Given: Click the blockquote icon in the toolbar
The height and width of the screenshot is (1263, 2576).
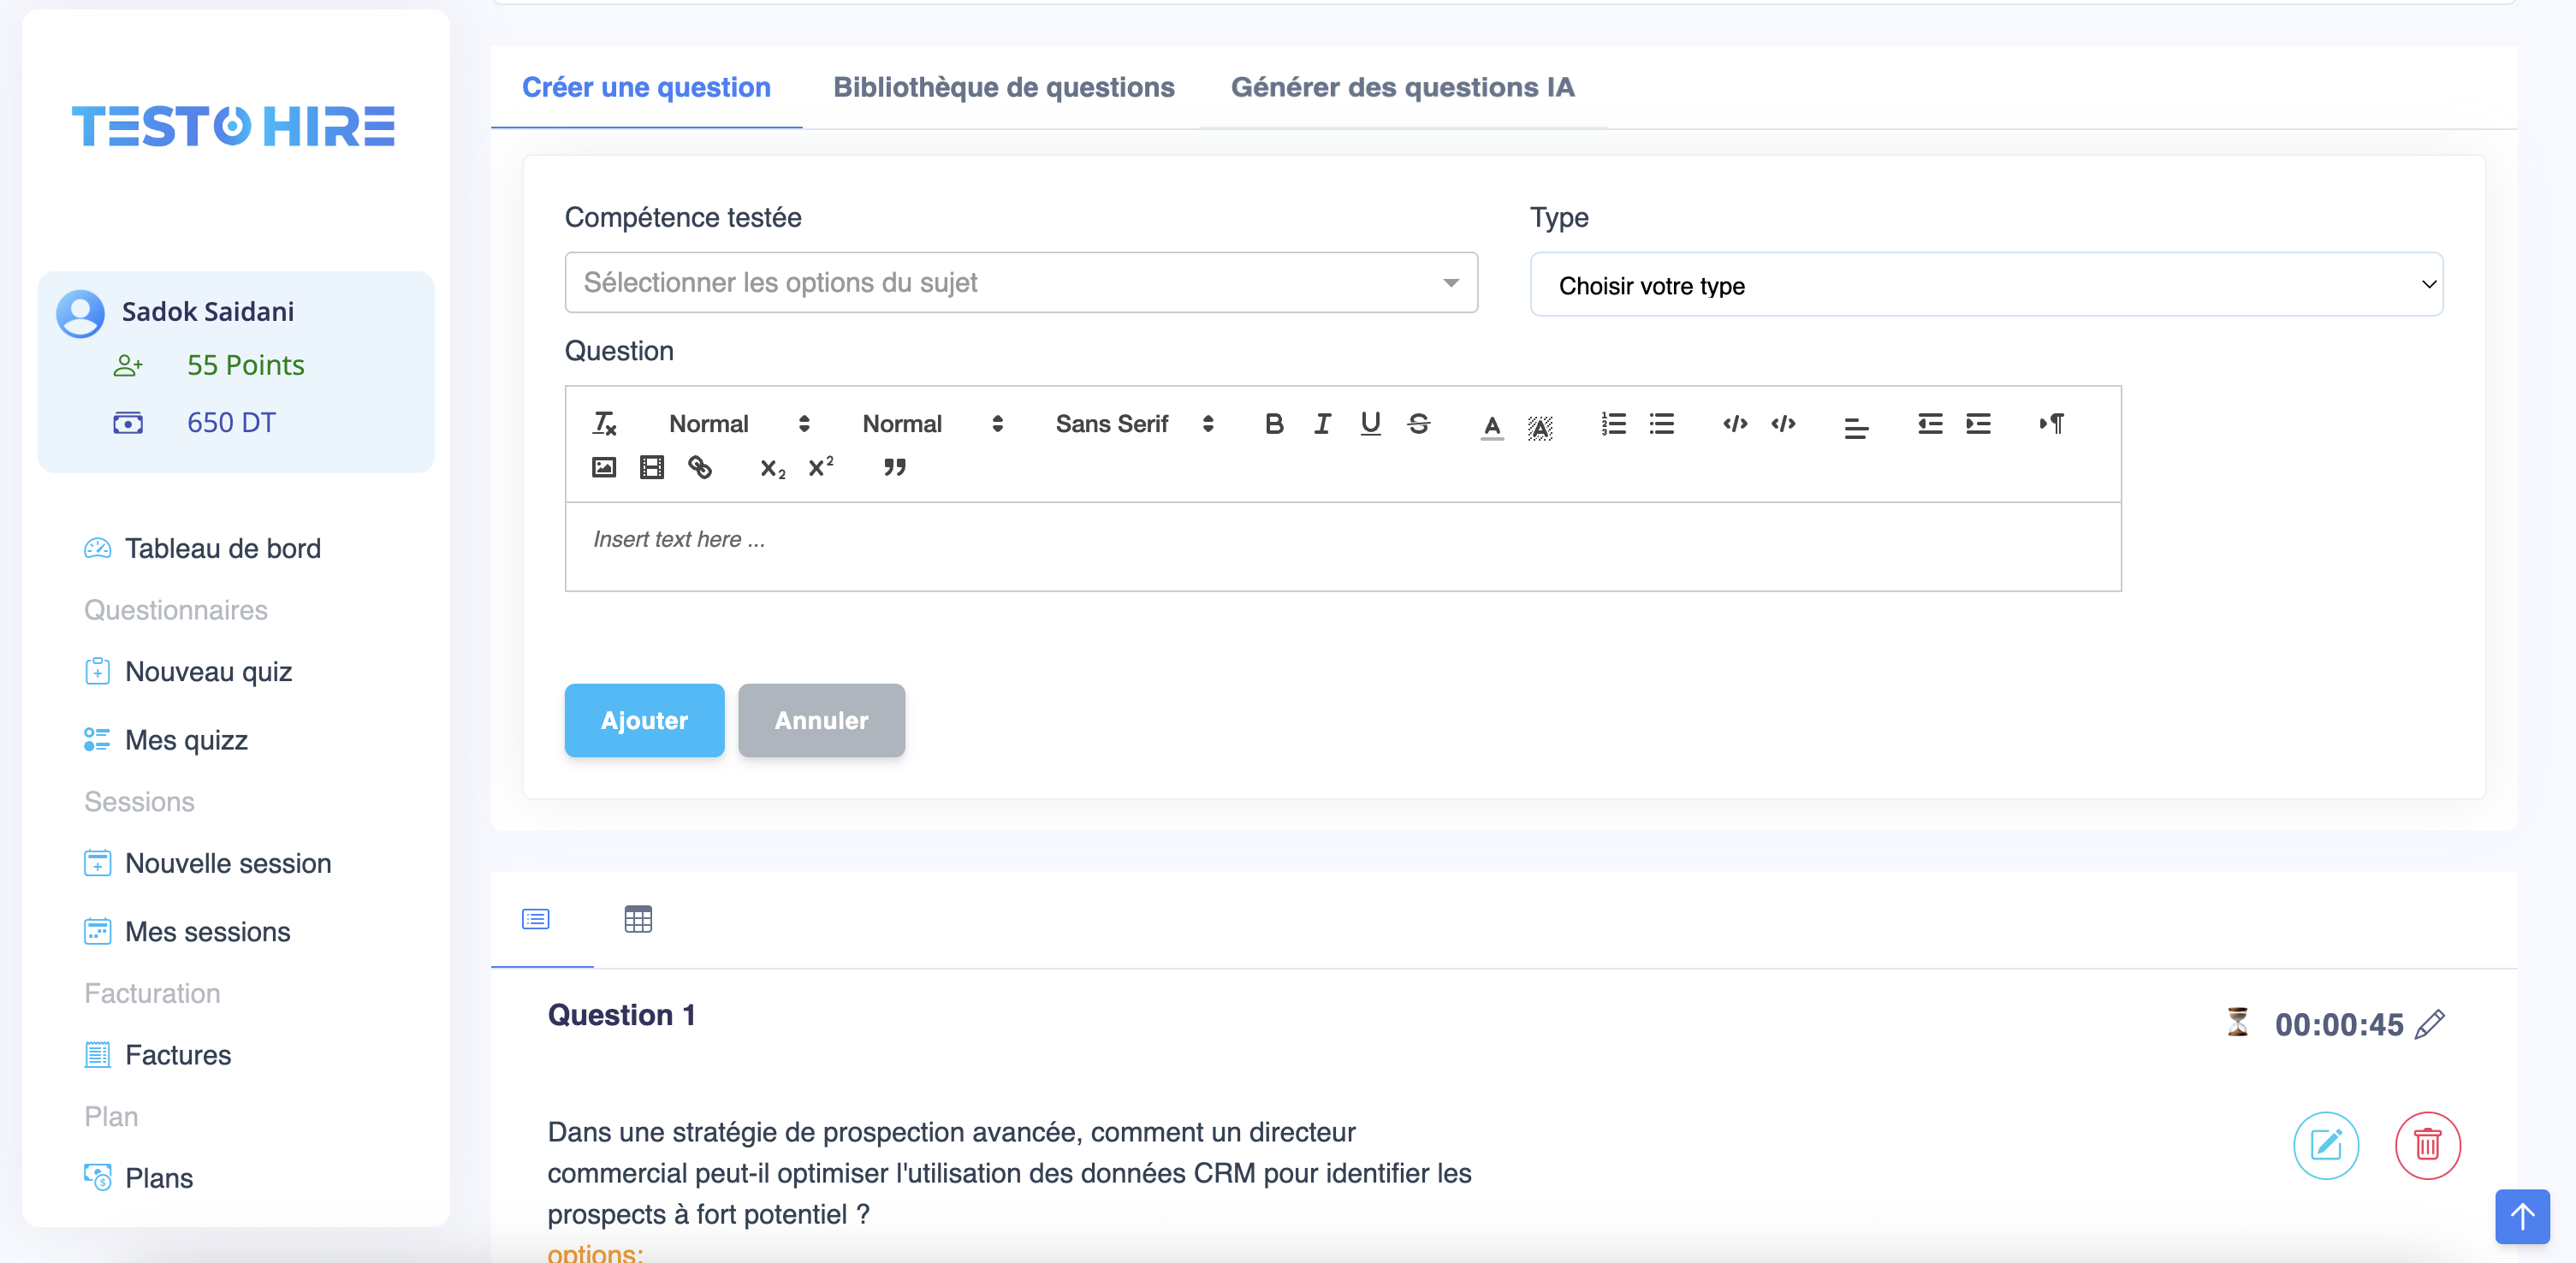Looking at the screenshot, I should click(894, 467).
